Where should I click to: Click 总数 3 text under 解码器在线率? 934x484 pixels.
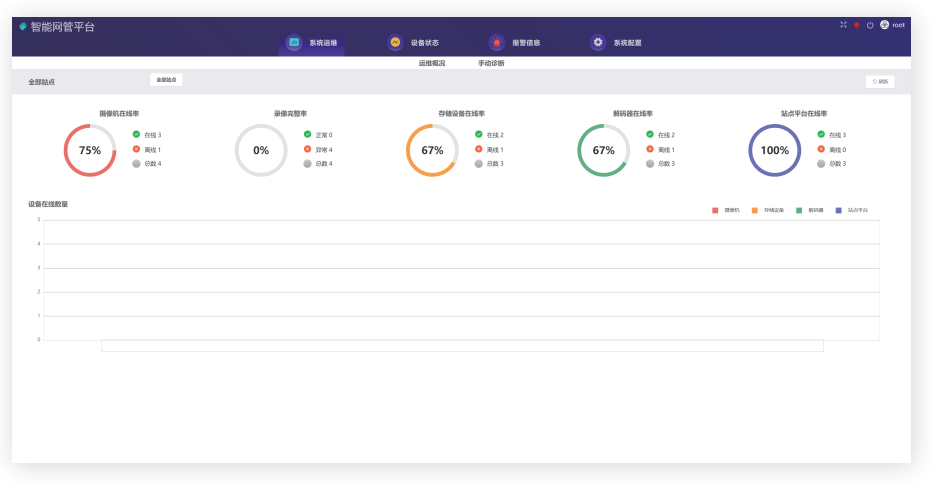pyautogui.click(x=667, y=164)
